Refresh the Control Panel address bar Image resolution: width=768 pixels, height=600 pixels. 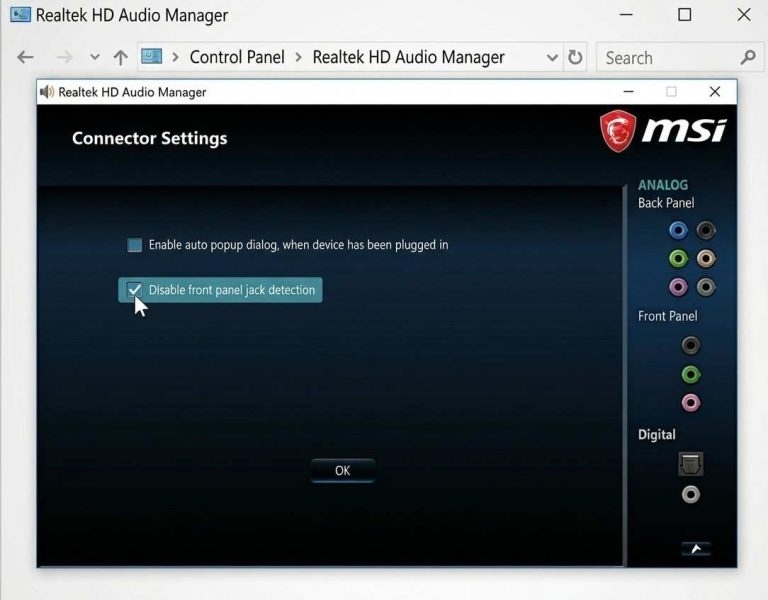click(575, 57)
